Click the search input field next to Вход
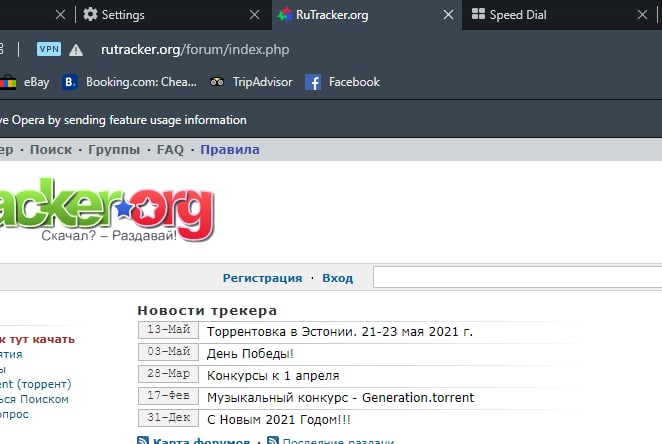Screen dimensions: 662x444 click(518, 277)
